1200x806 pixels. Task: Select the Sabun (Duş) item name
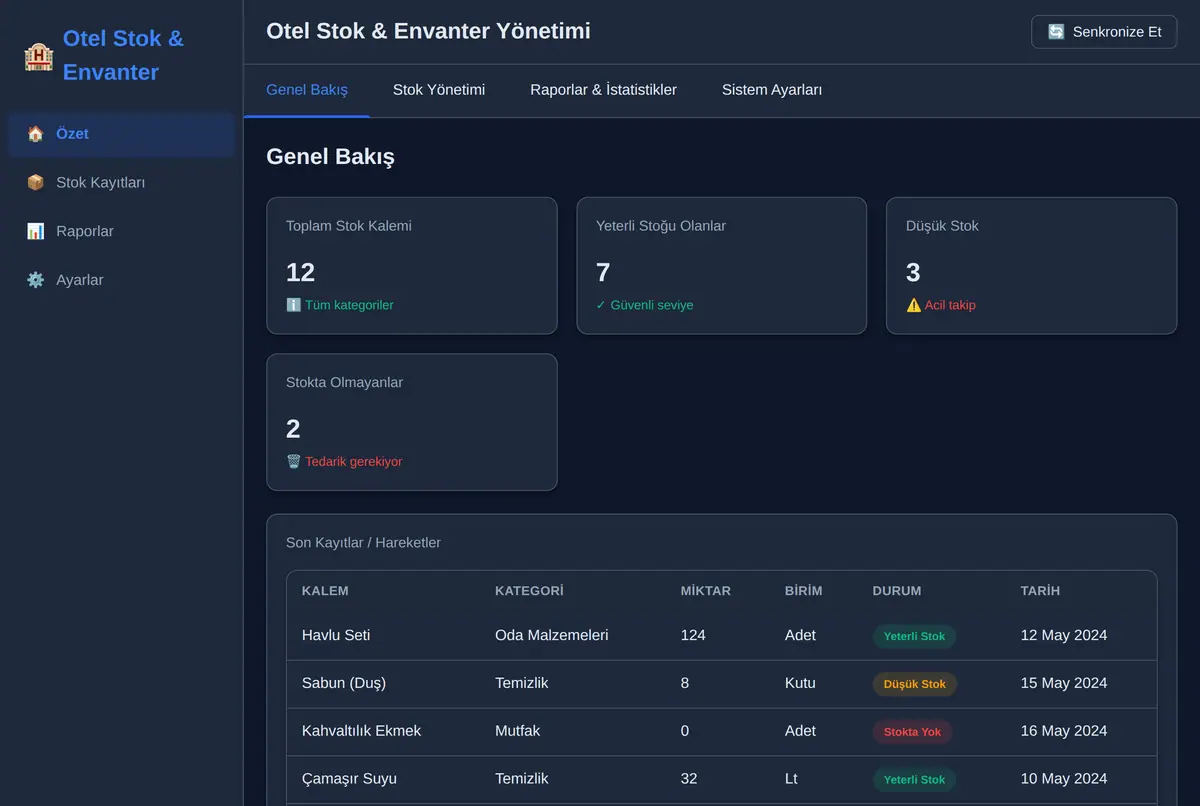click(344, 684)
